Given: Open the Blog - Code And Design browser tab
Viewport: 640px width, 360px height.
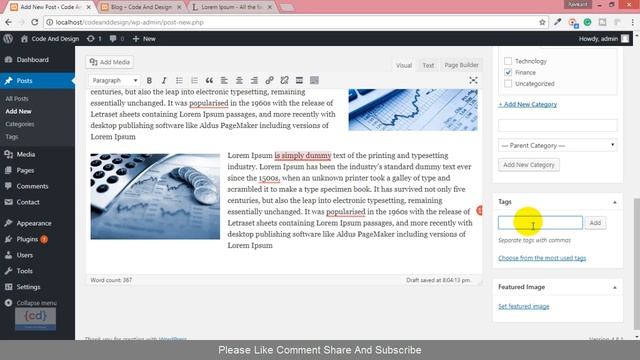Looking at the screenshot, I should (x=141, y=7).
